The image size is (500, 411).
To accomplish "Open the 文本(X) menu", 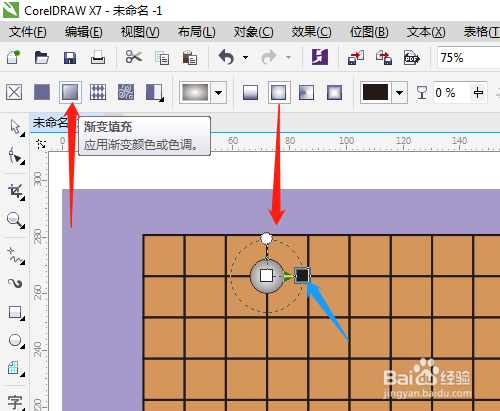I will pyautogui.click(x=426, y=32).
